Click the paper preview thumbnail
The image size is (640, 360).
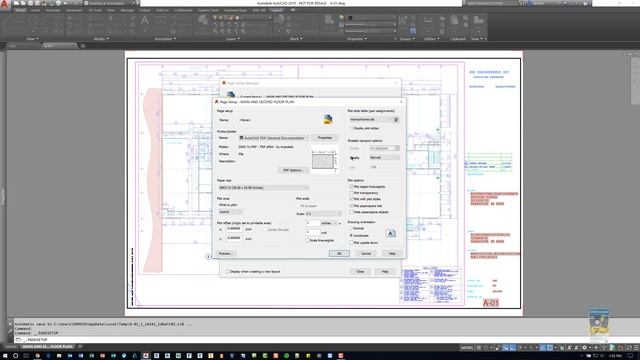point(324,160)
